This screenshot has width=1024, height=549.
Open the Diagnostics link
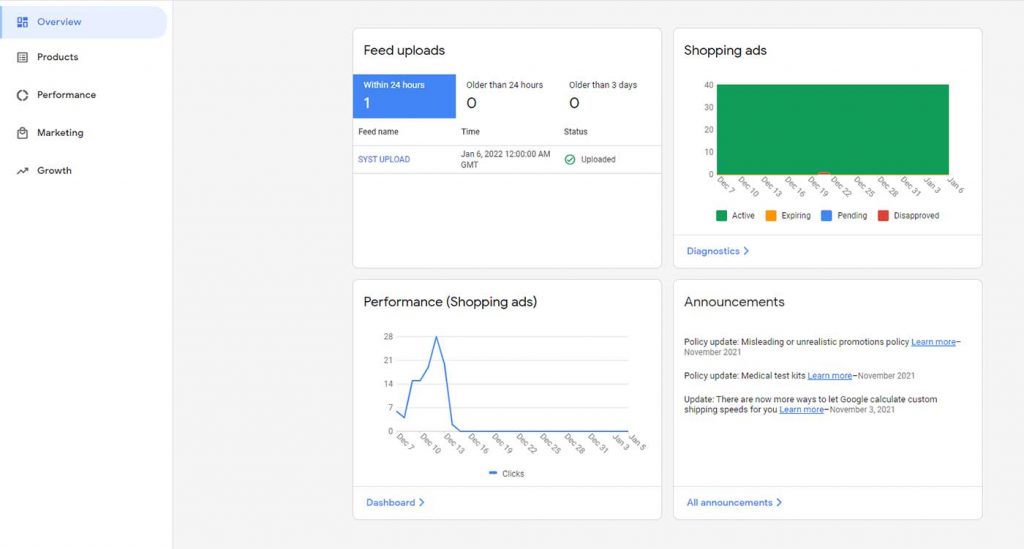pos(717,251)
